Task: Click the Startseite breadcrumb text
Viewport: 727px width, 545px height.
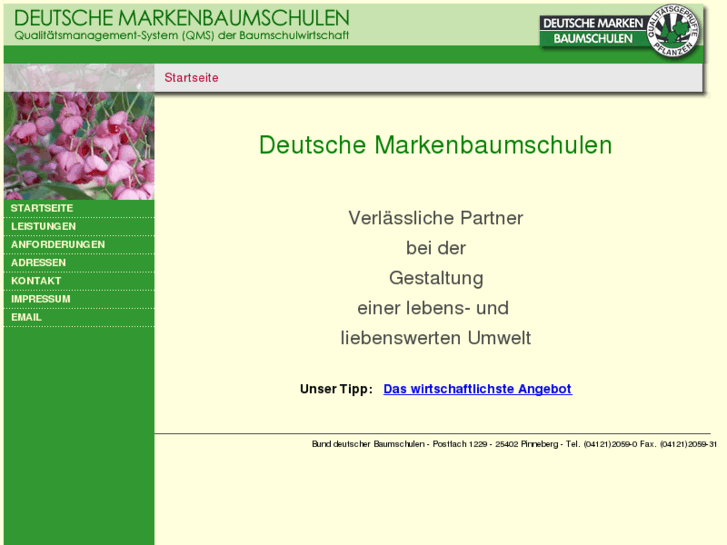Action: coord(191,77)
